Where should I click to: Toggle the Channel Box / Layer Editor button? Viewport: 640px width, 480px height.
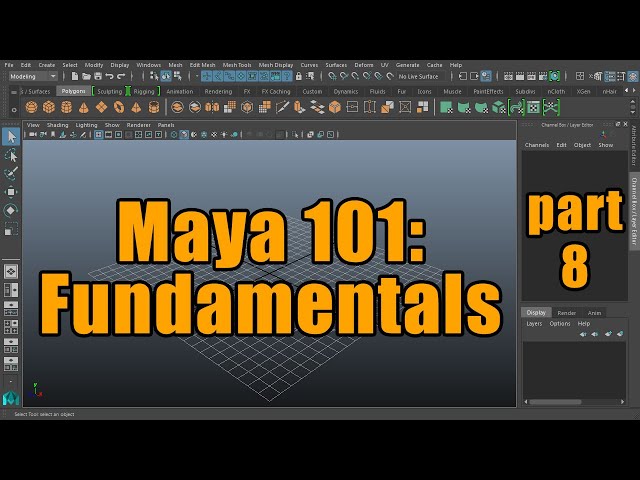pyautogui.click(x=633, y=76)
